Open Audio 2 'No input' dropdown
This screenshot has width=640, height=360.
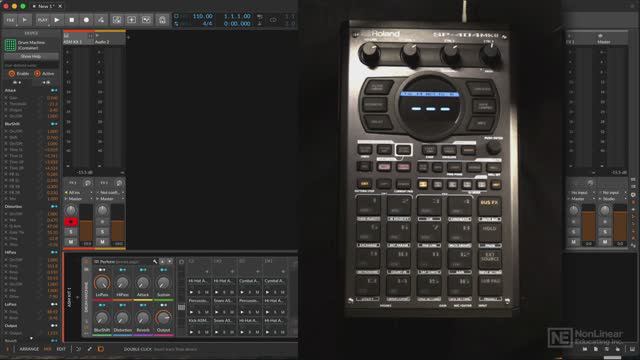(x=110, y=193)
